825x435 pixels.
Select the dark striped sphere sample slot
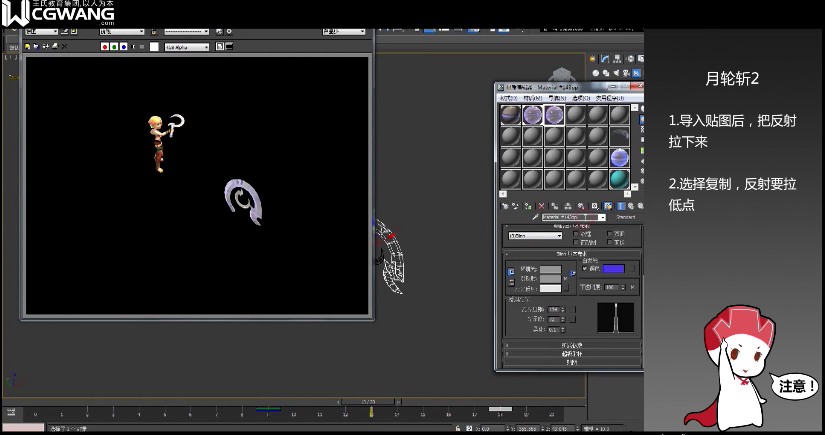click(510, 115)
